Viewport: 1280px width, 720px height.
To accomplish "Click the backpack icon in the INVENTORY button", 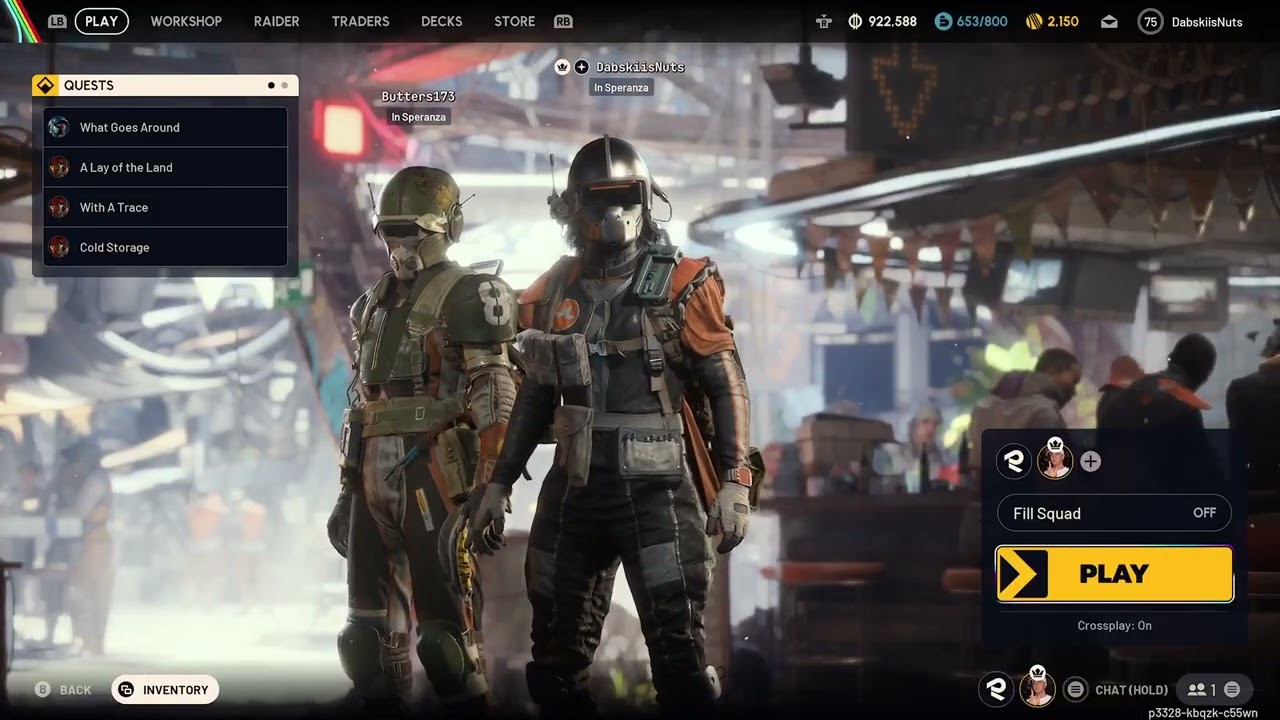I will click(x=126, y=689).
